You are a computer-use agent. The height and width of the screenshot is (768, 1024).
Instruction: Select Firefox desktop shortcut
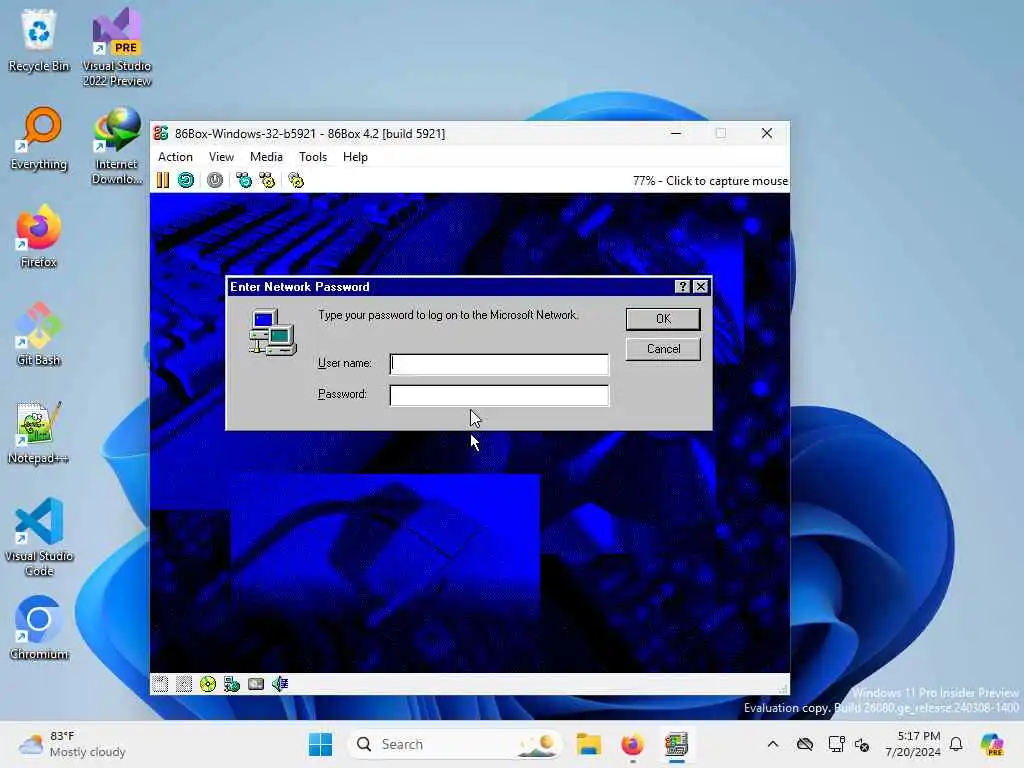pos(39,236)
